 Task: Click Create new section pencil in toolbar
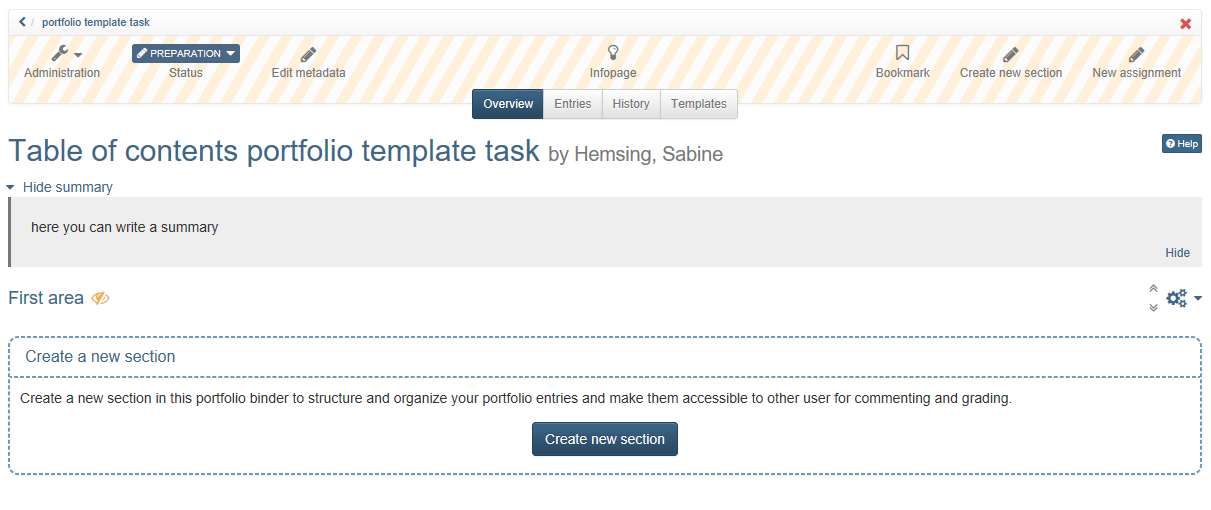[1011, 54]
